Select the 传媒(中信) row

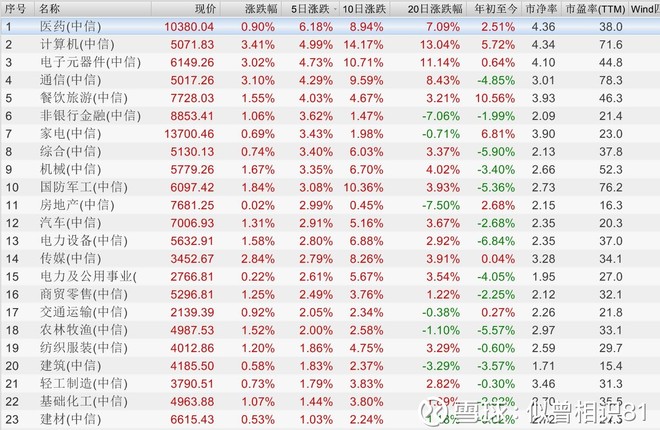tap(330, 259)
